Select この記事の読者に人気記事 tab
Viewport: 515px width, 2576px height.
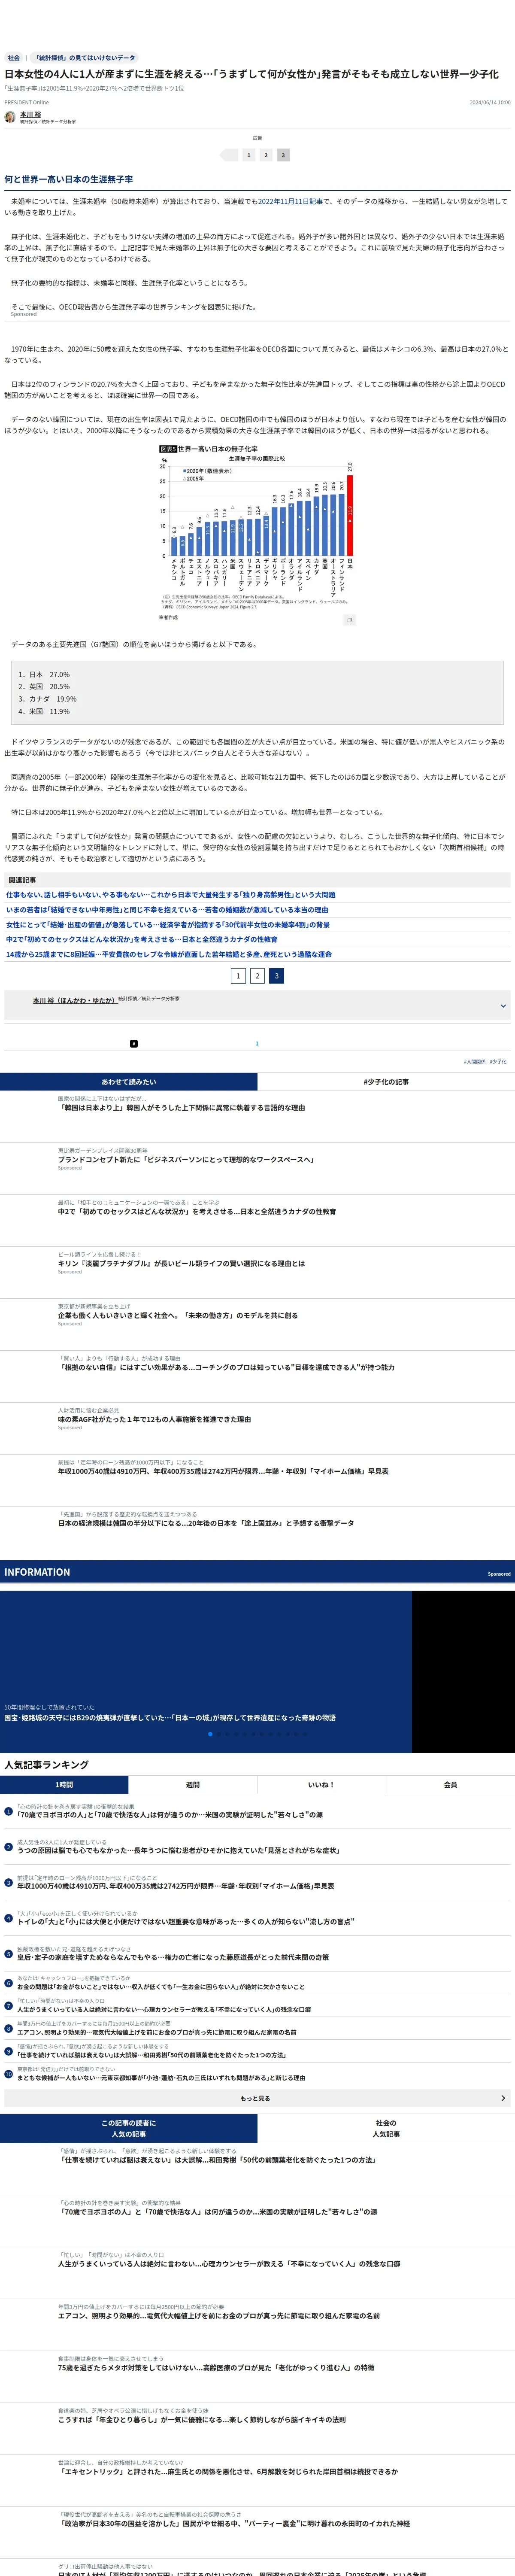[x=128, y=2129]
